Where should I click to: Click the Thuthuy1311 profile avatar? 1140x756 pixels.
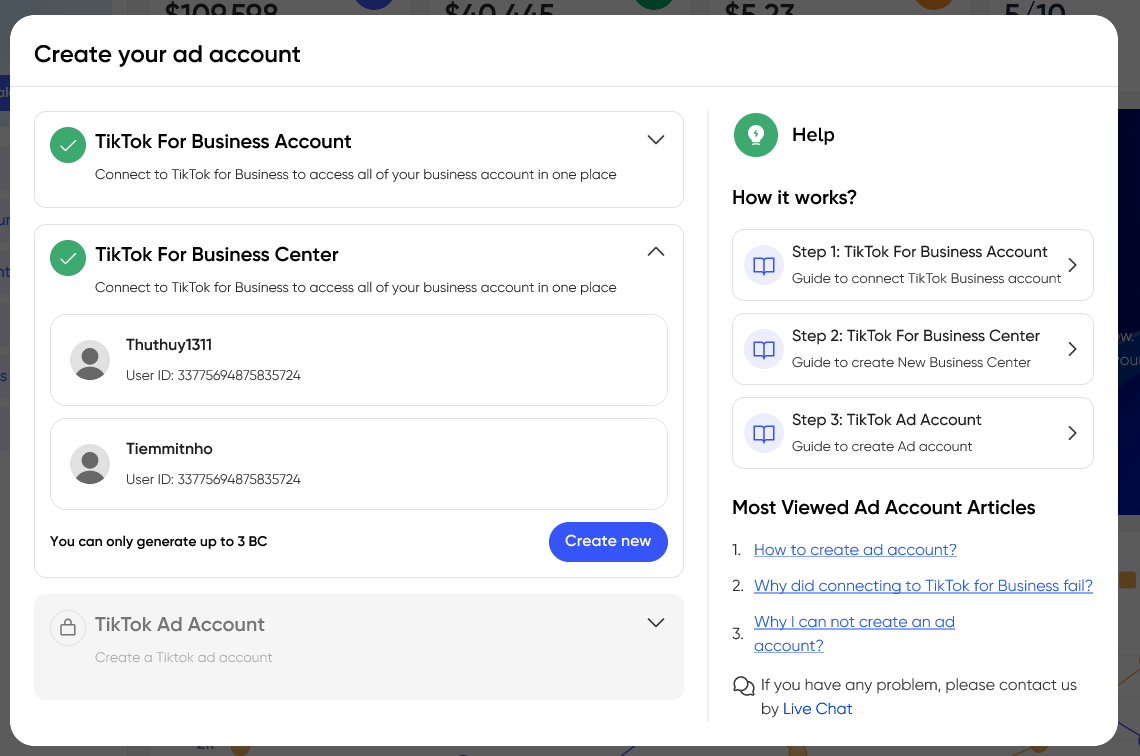tap(90, 358)
